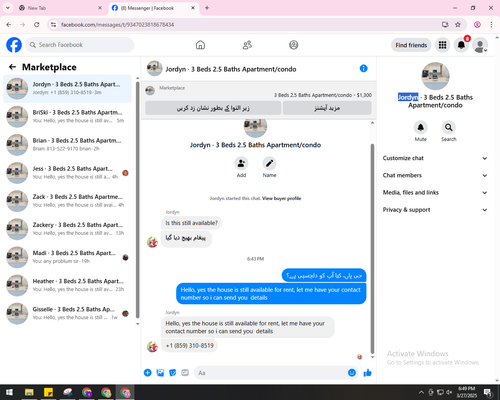Click the message thread vertical scrollbar
The image size is (500, 400).
pyautogui.click(x=372, y=248)
